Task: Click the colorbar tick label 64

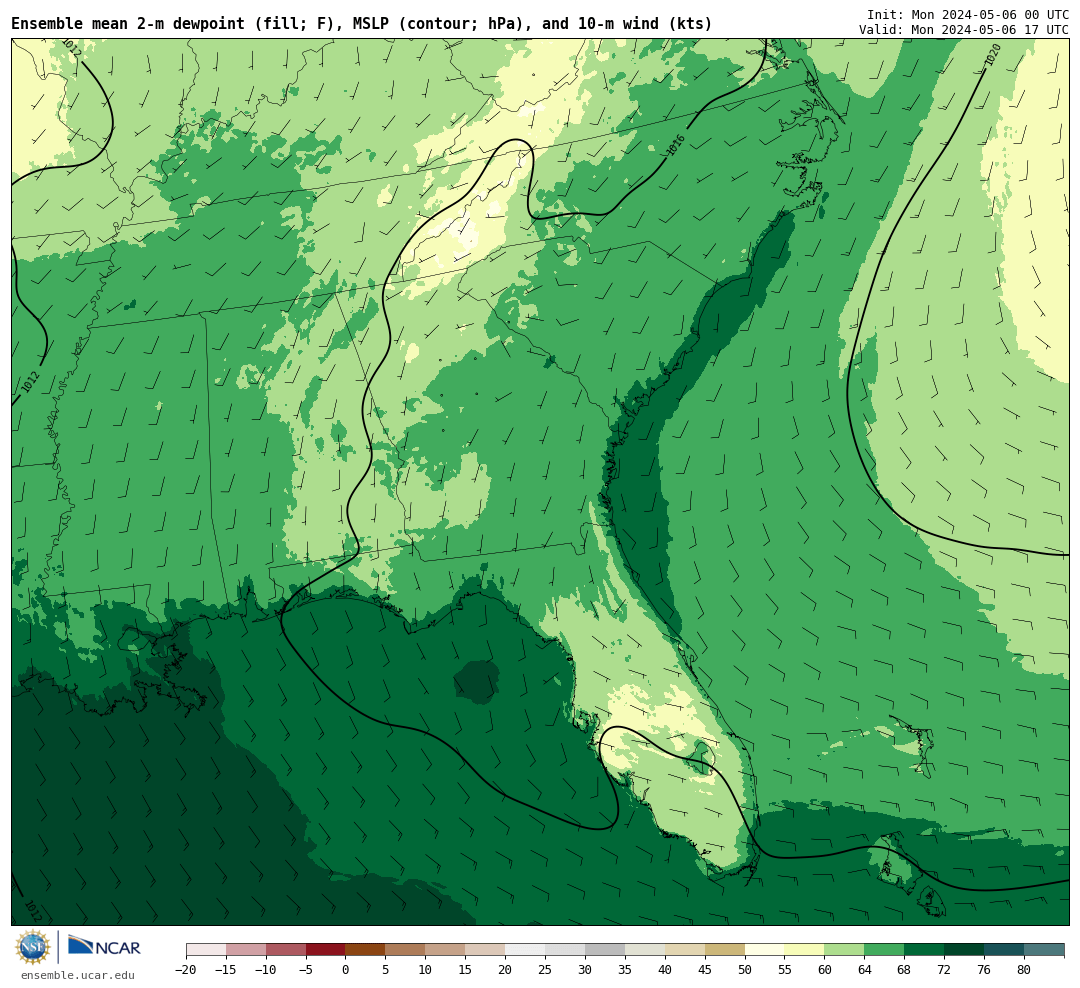Action: [865, 970]
